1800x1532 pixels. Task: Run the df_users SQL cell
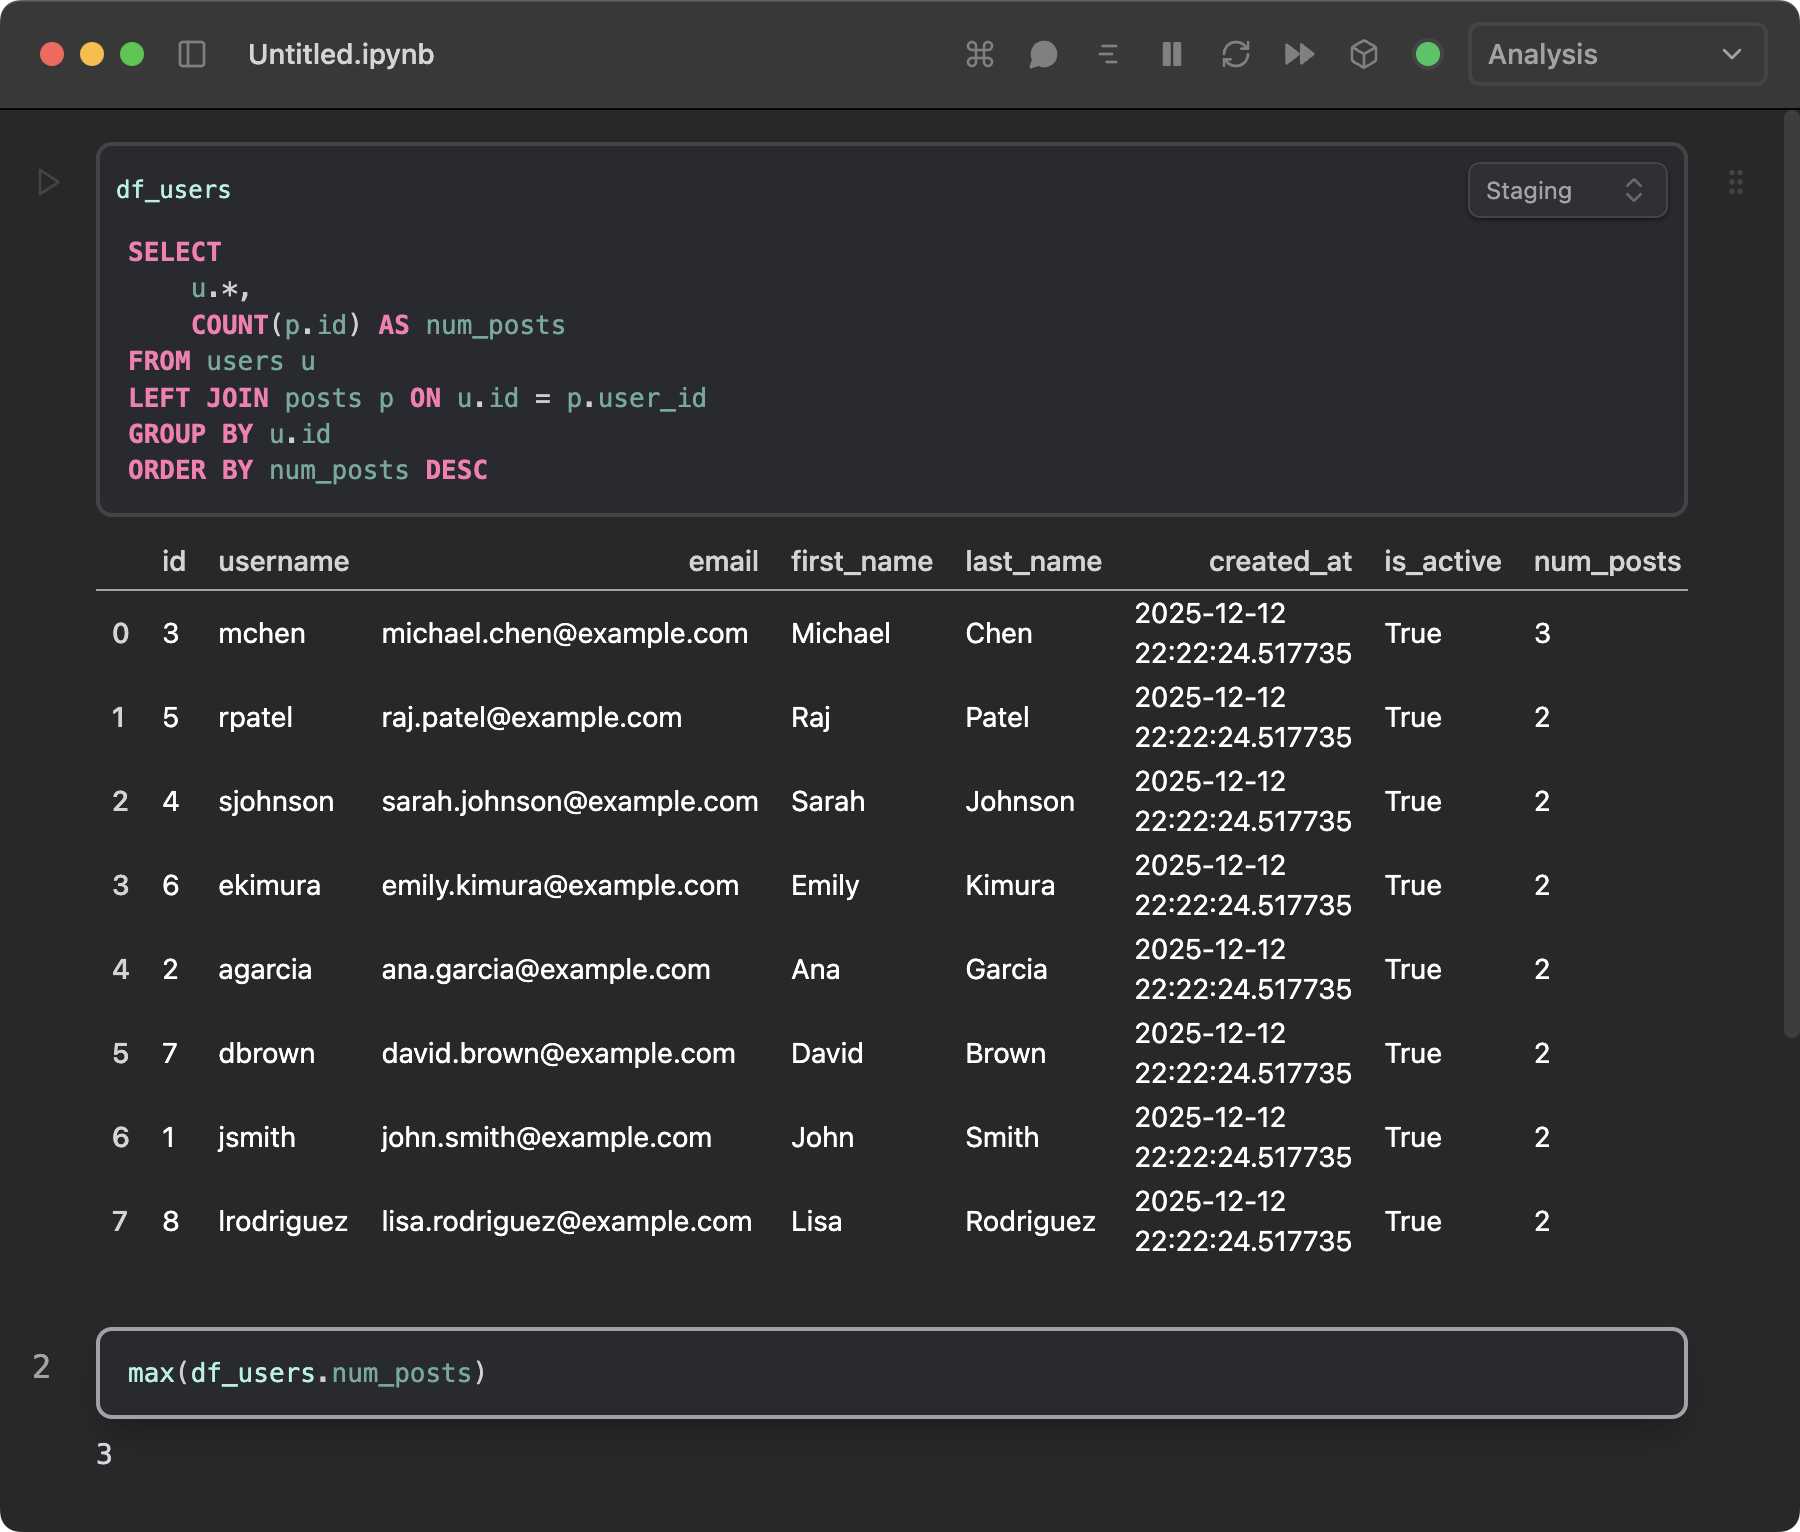[46, 183]
